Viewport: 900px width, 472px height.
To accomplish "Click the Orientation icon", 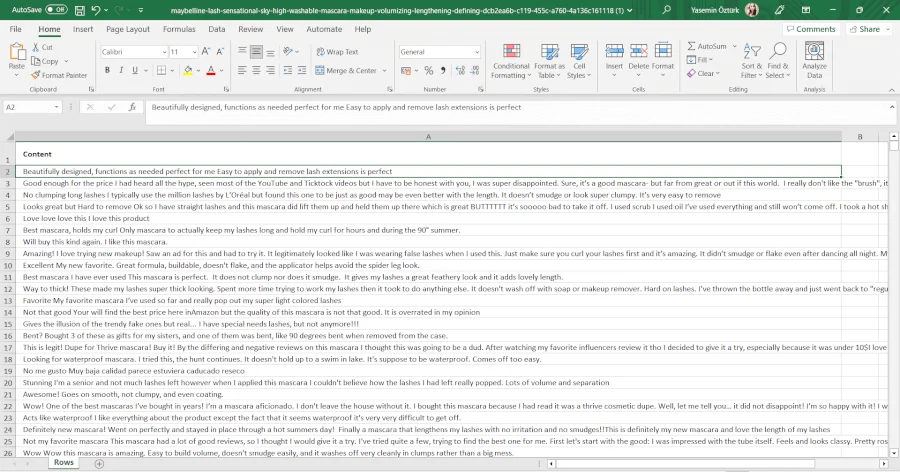I will (x=288, y=52).
